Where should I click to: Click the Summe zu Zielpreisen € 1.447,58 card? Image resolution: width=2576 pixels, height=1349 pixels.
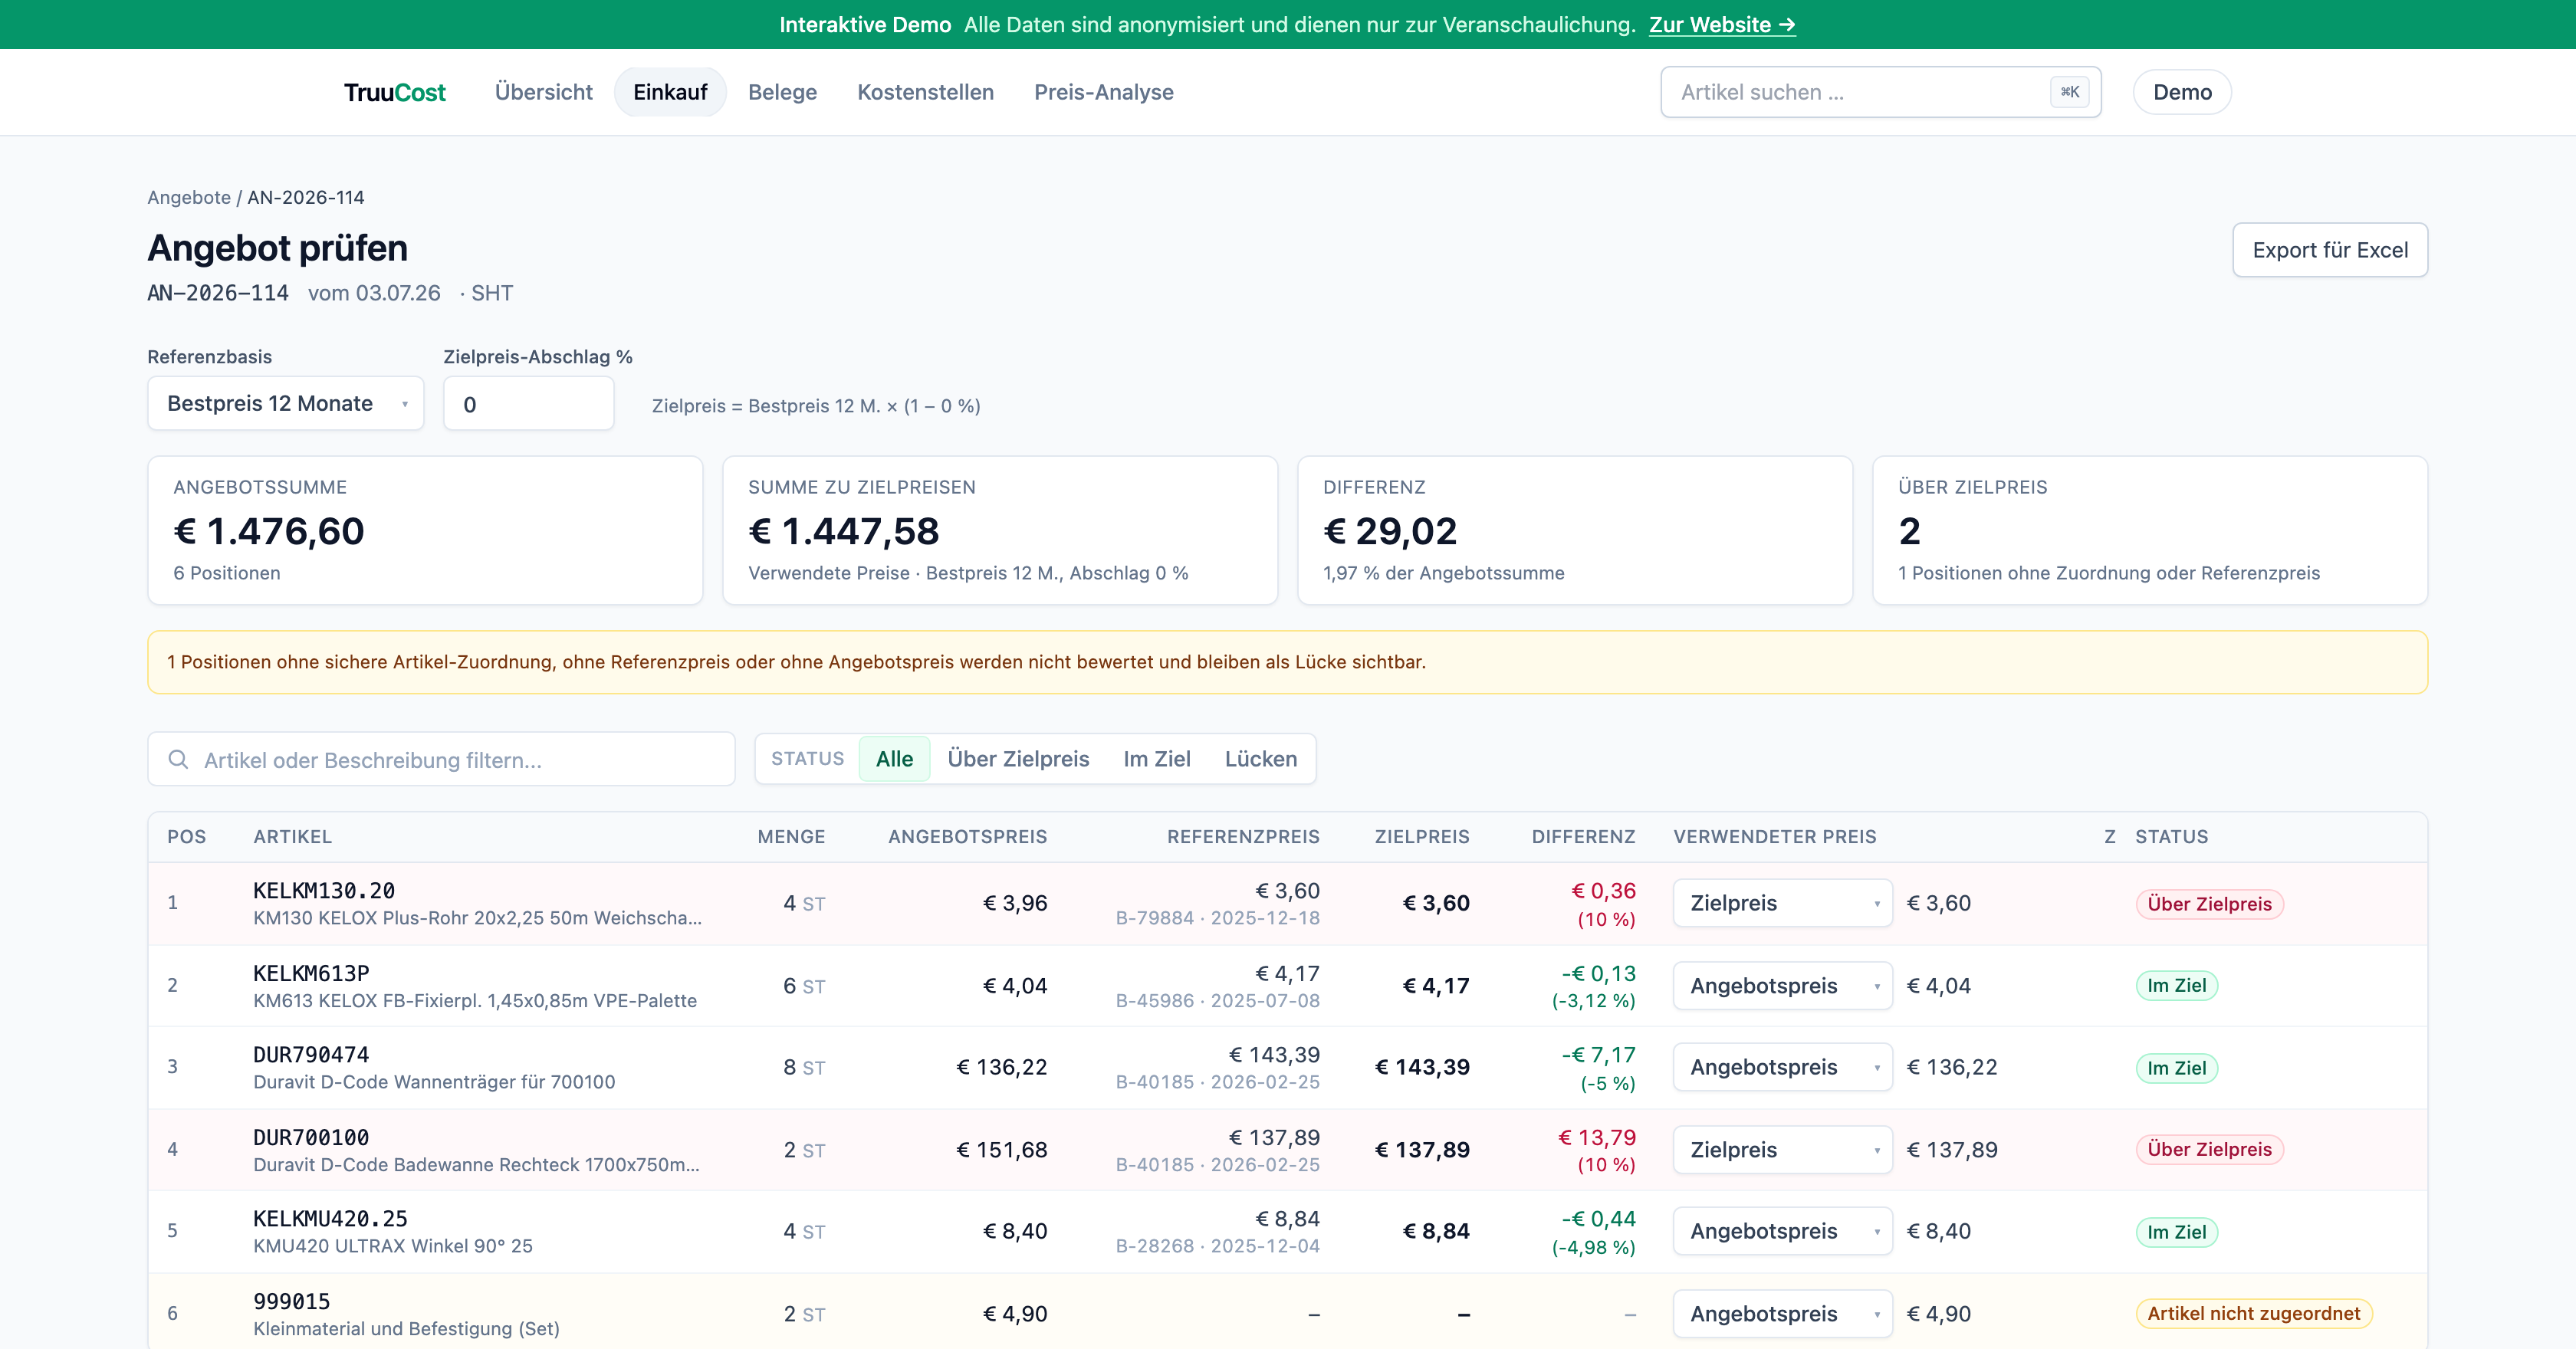click(1000, 530)
